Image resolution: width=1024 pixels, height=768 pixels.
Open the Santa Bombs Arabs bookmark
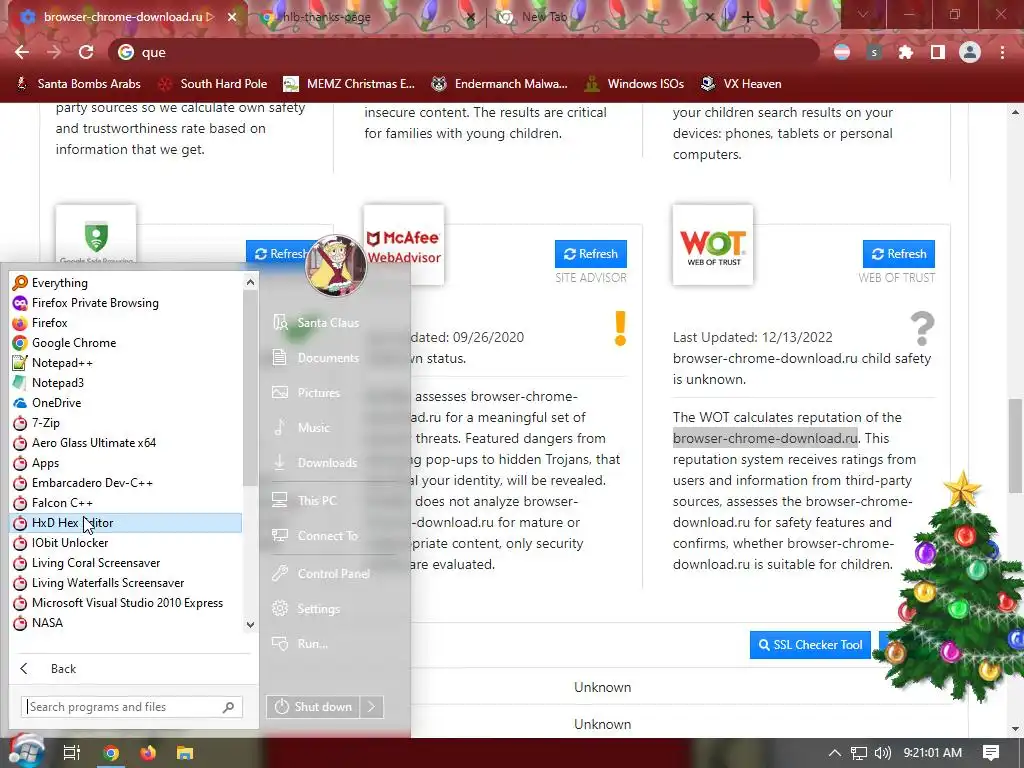78,84
